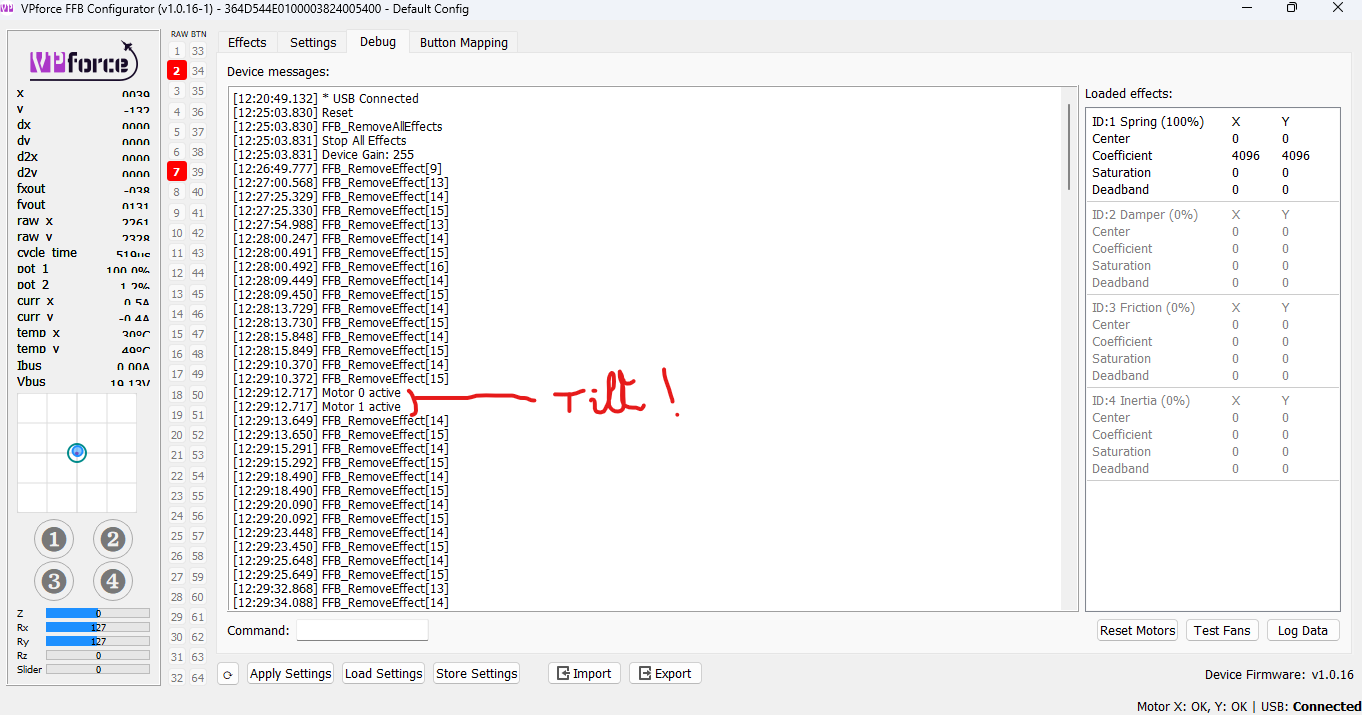Click 'ID:1 Spring (100%)' effect header
The image size is (1362, 715).
coord(1148,121)
